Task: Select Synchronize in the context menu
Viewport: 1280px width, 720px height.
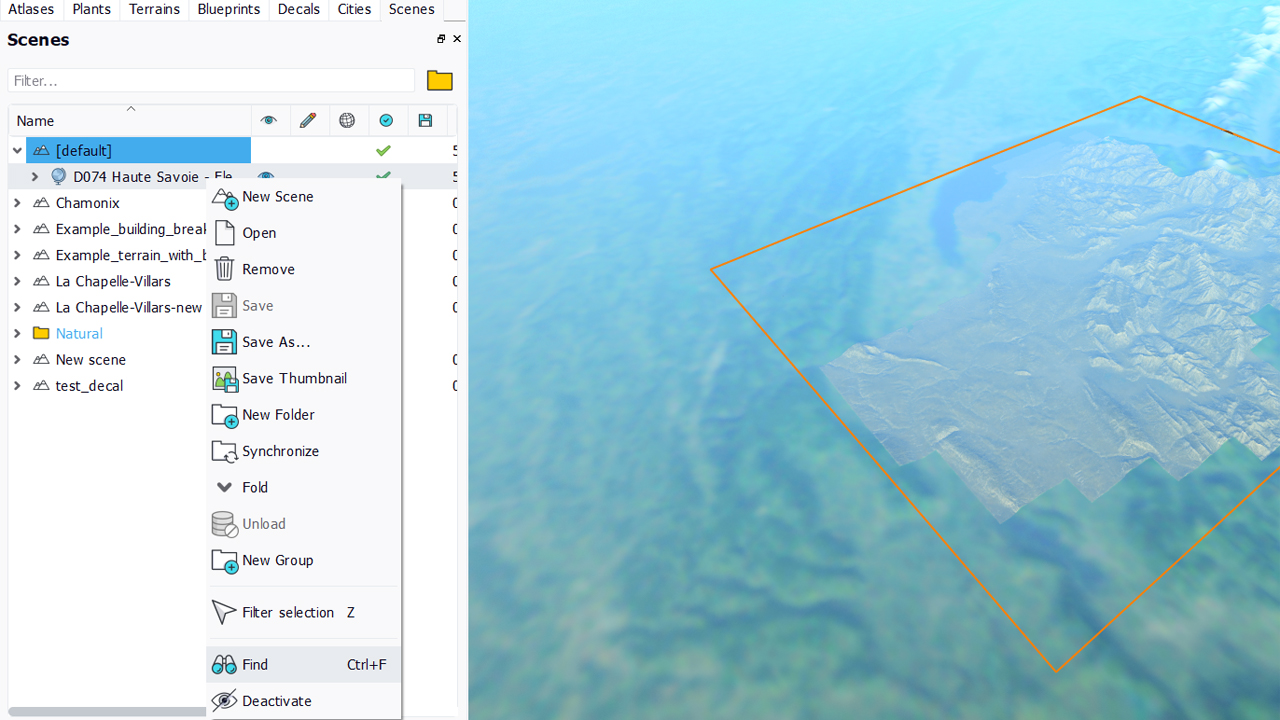Action: (x=280, y=451)
